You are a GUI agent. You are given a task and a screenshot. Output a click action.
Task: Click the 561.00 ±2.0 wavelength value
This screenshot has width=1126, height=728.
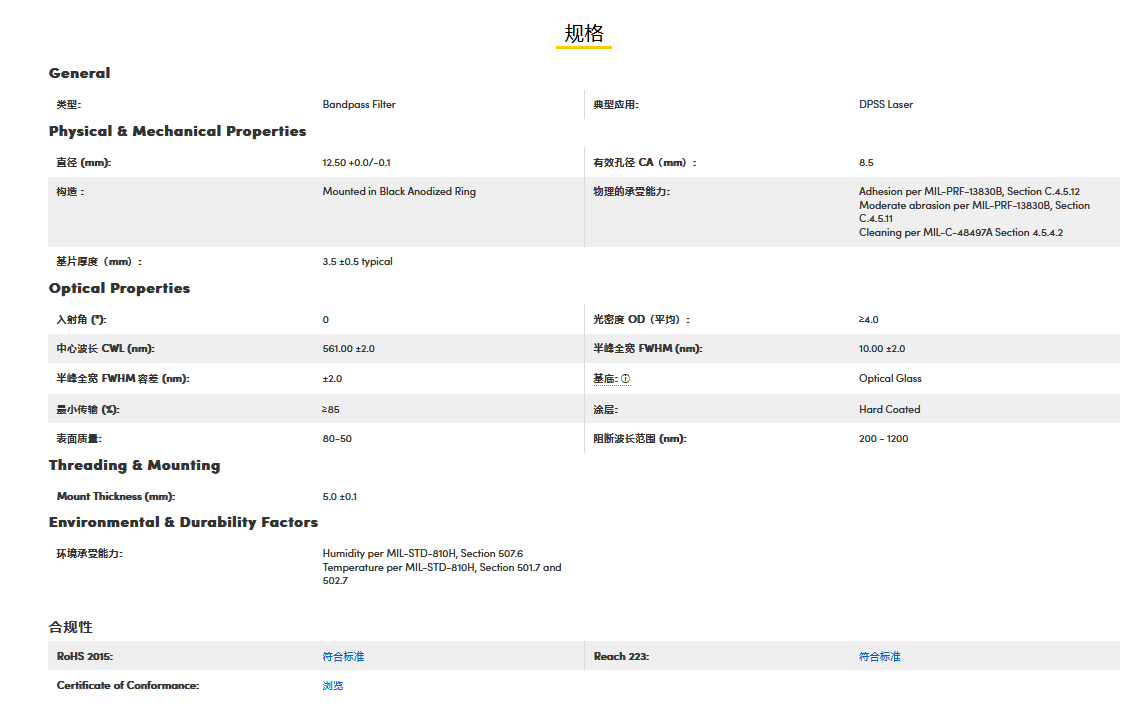[x=349, y=349]
